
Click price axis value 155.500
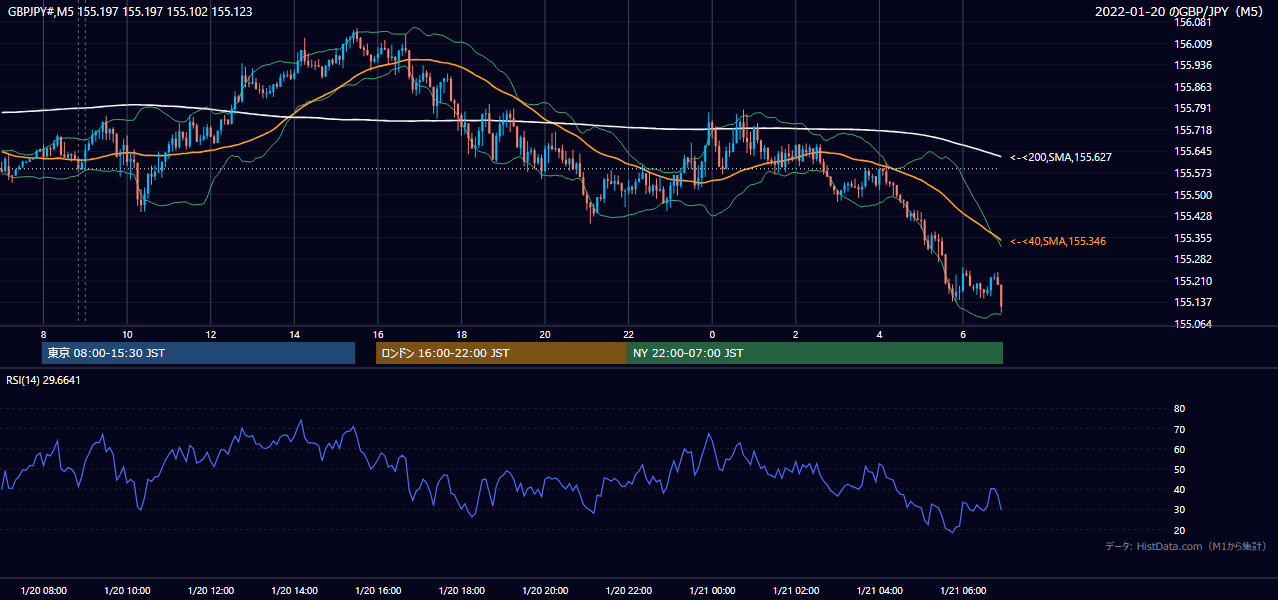[1193, 195]
